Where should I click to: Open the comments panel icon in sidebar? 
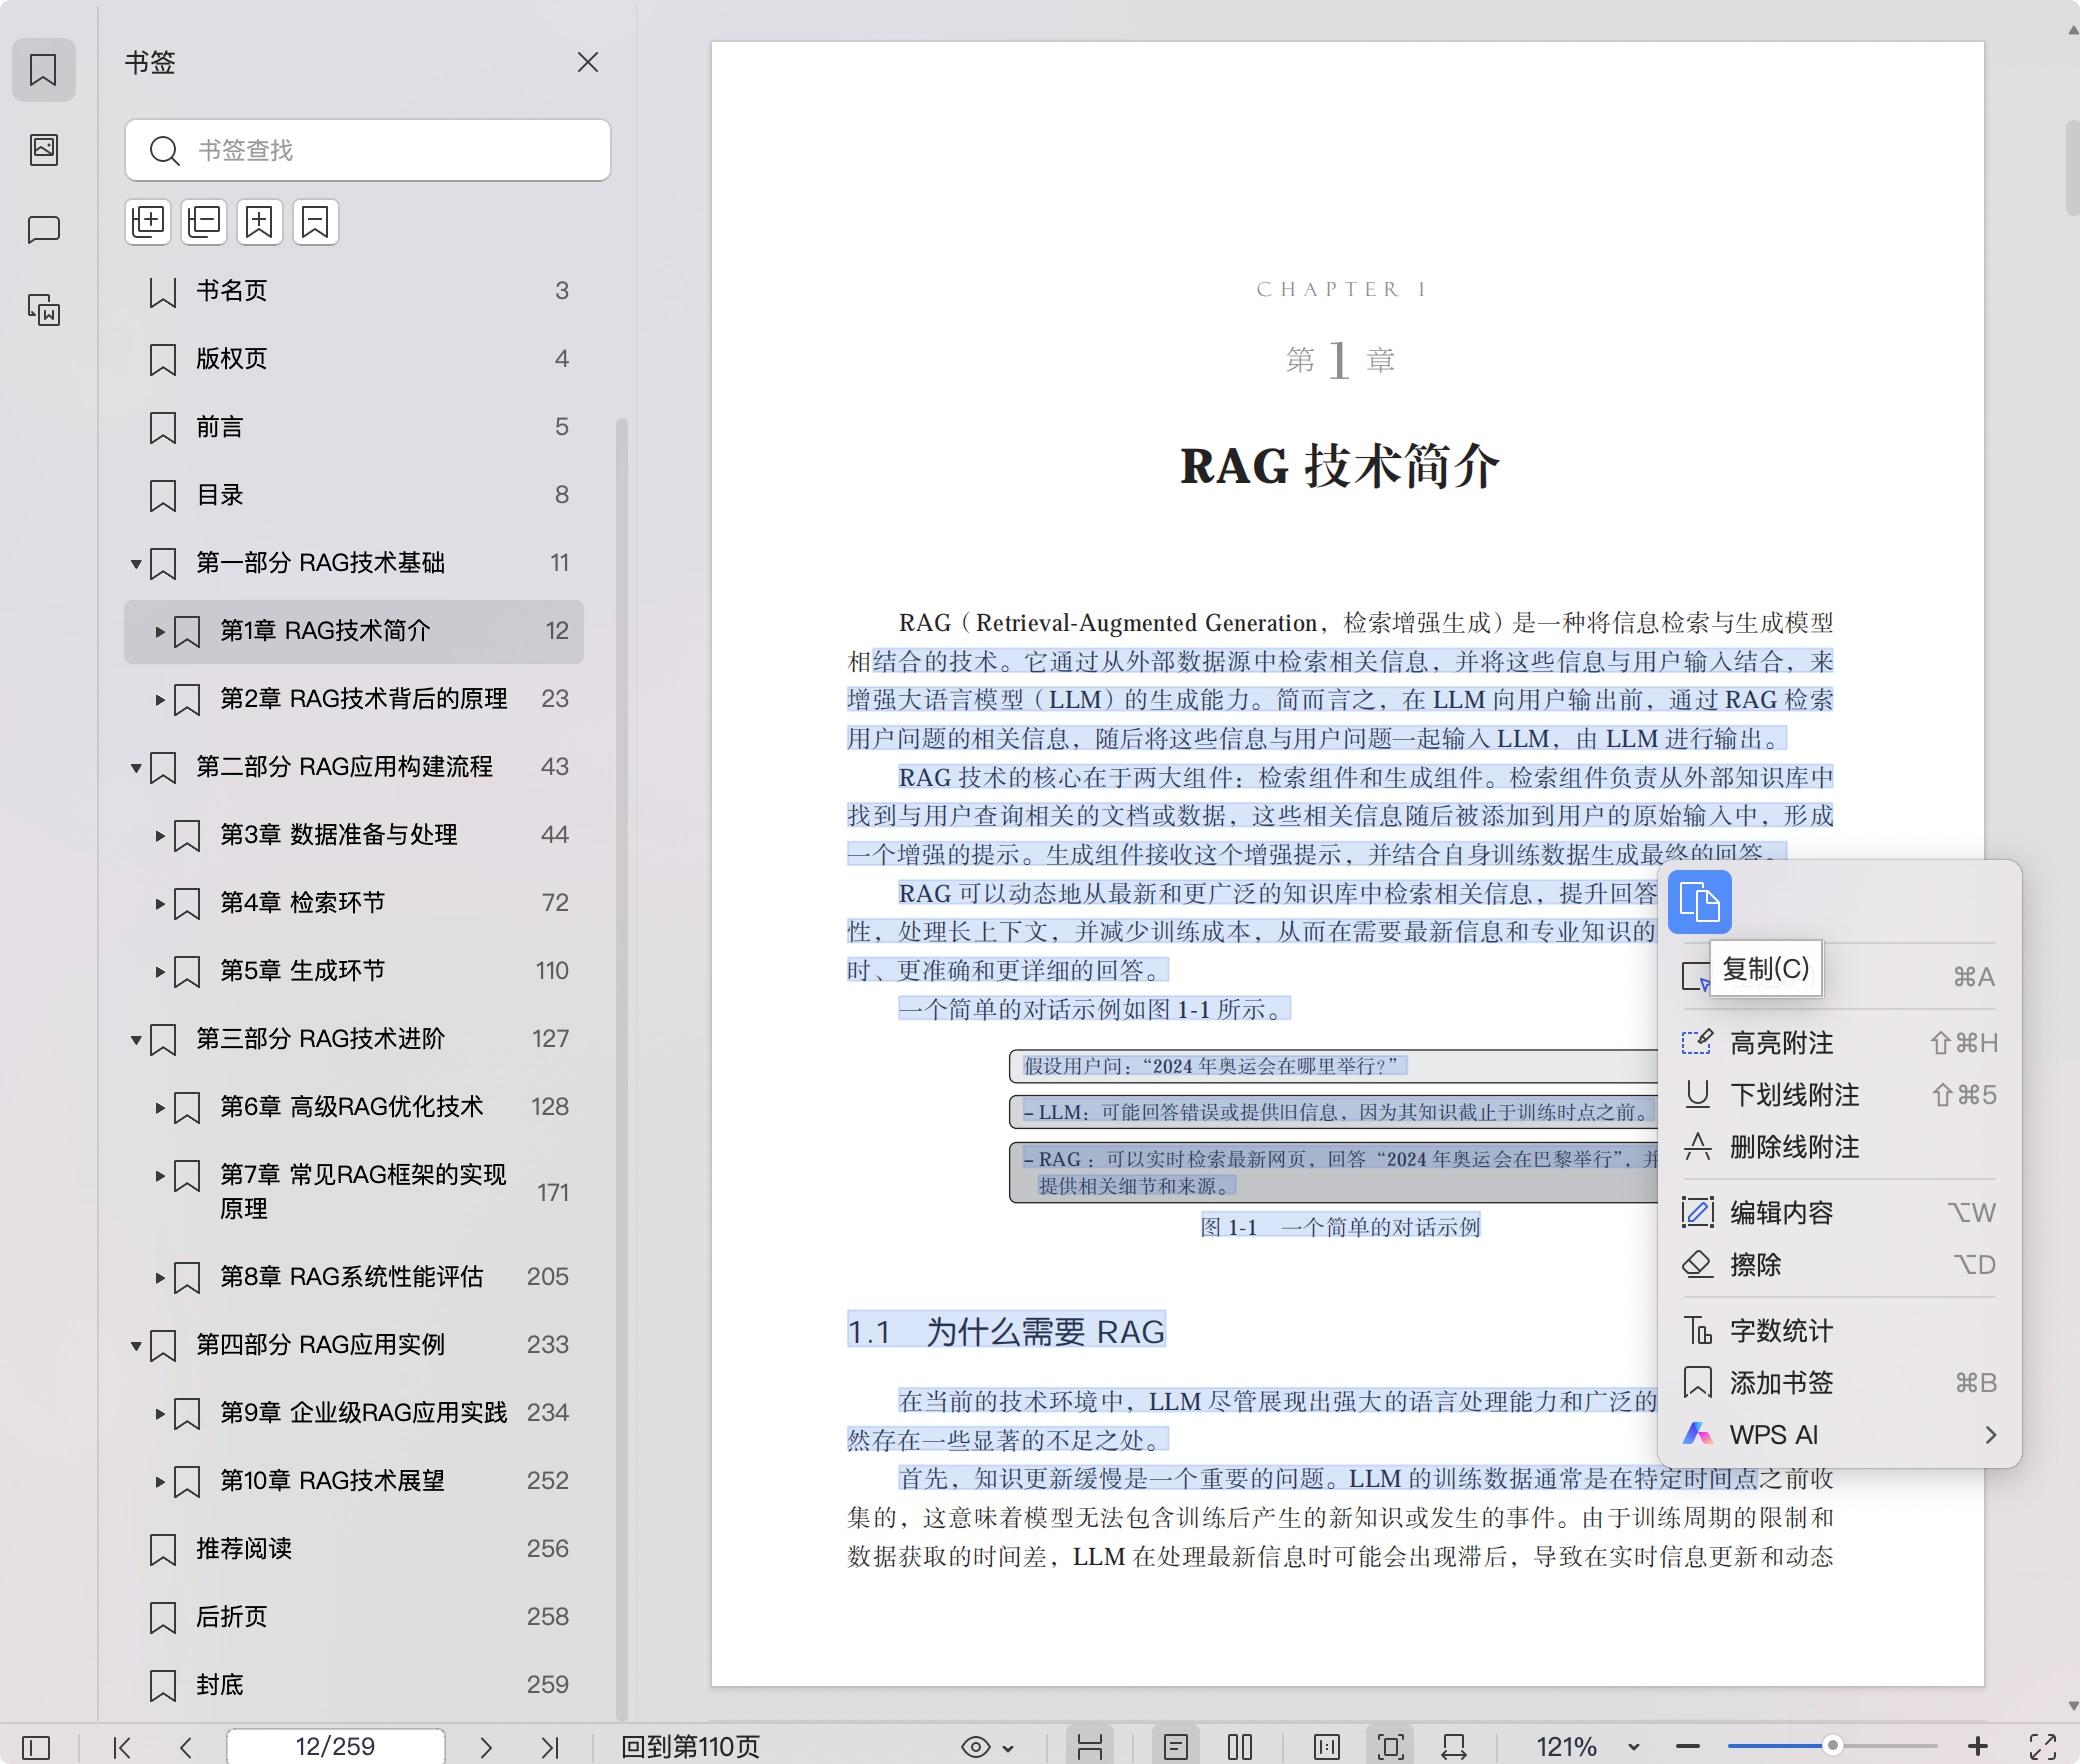coord(43,230)
